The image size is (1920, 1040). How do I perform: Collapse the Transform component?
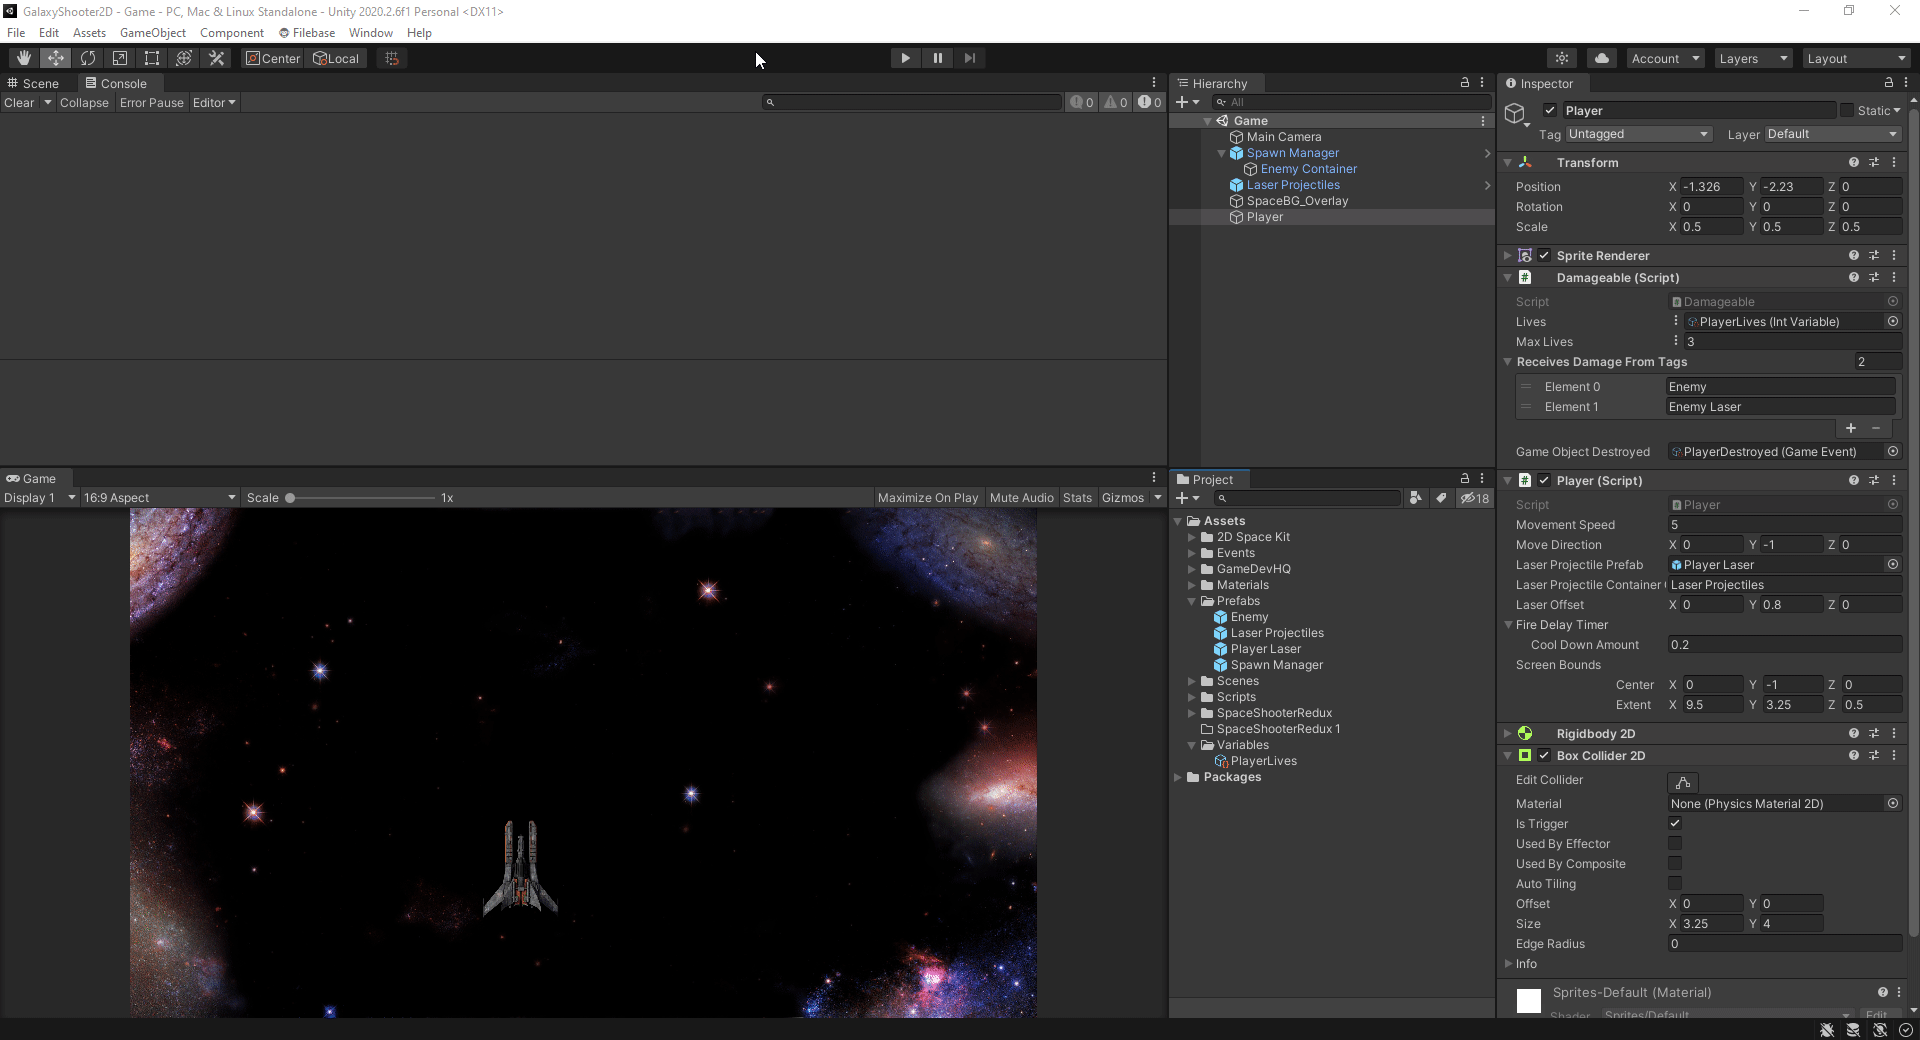click(1508, 162)
